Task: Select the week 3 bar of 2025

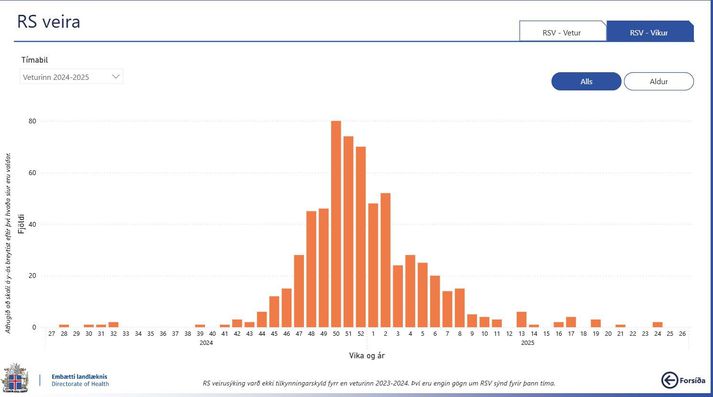Action: pos(398,296)
